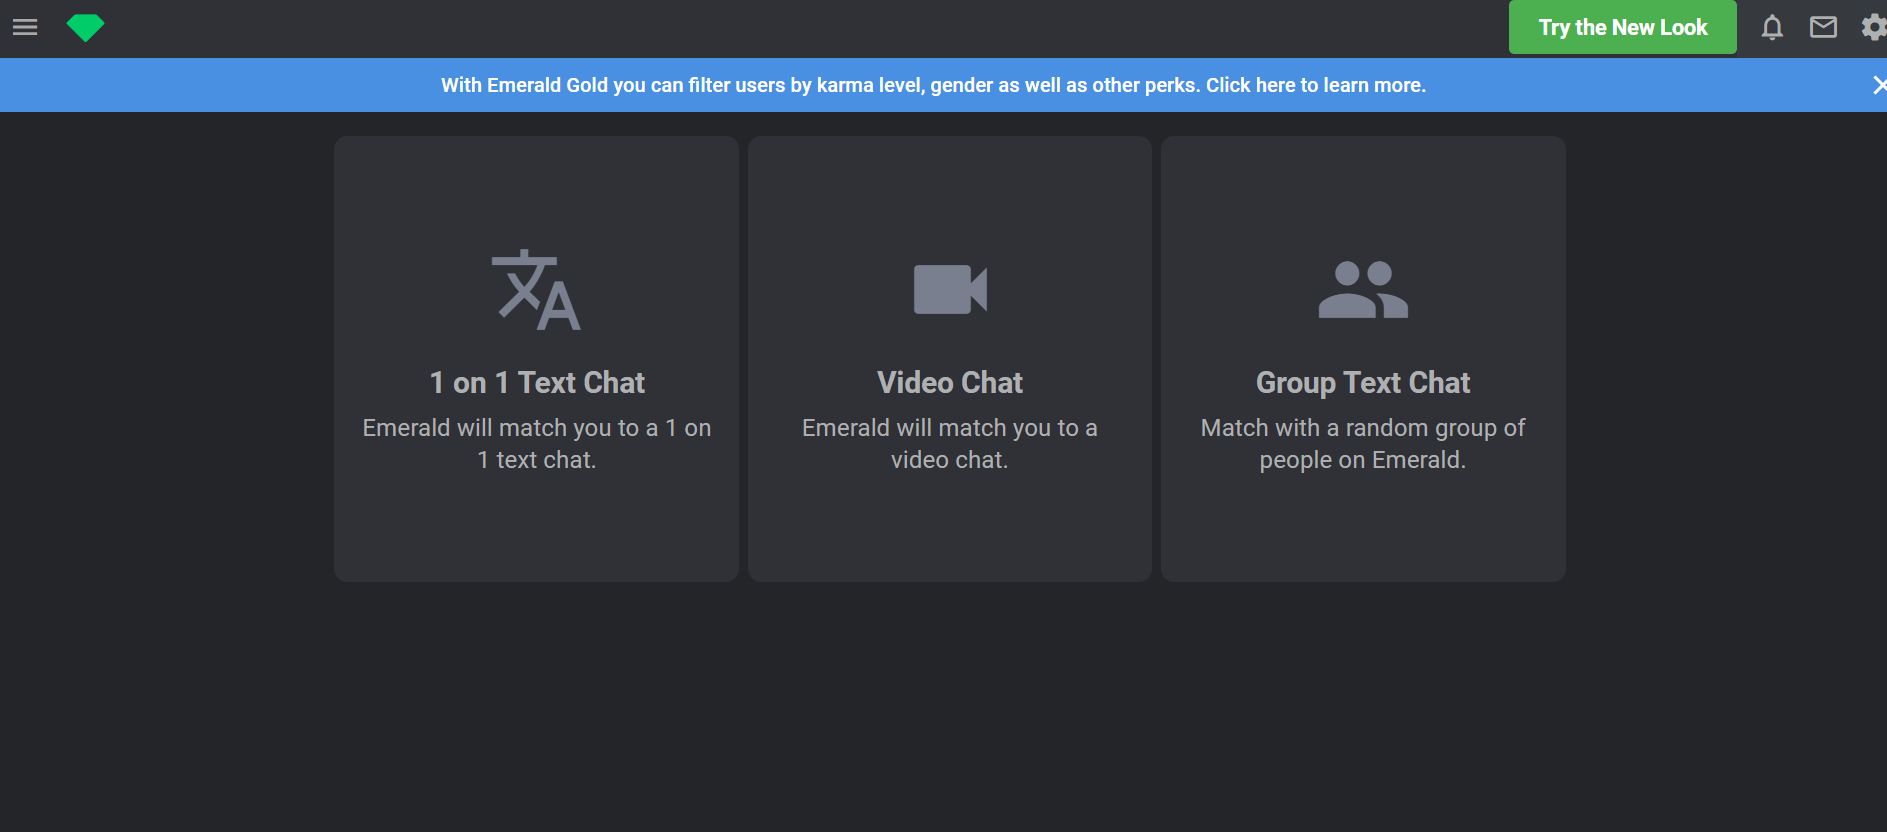
Task: Open the hamburger menu
Action: point(25,27)
